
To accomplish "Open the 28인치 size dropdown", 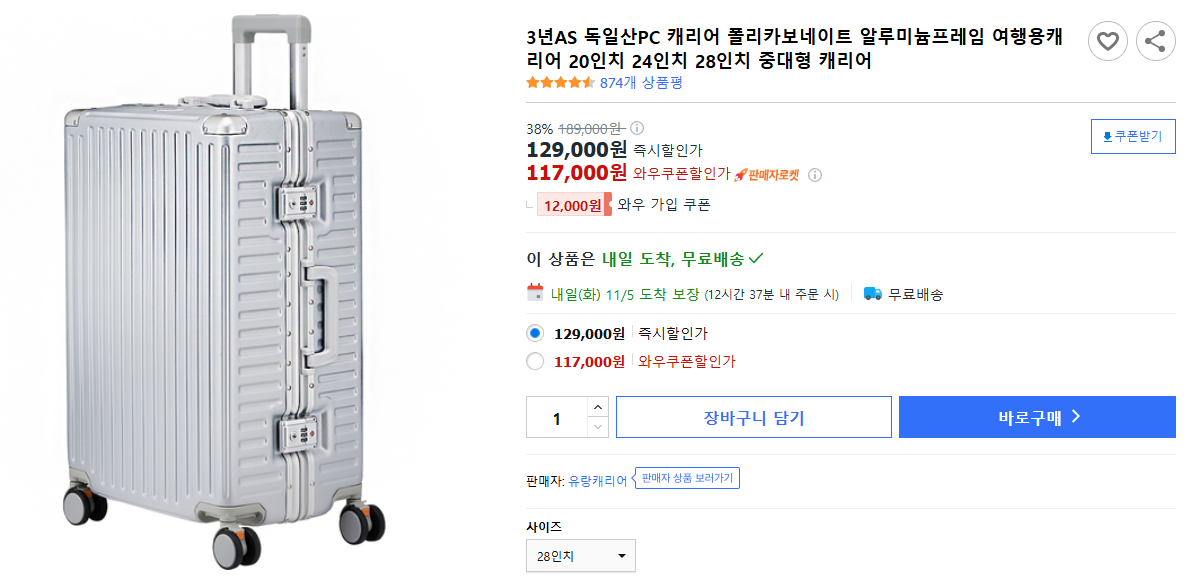I will coord(580,555).
